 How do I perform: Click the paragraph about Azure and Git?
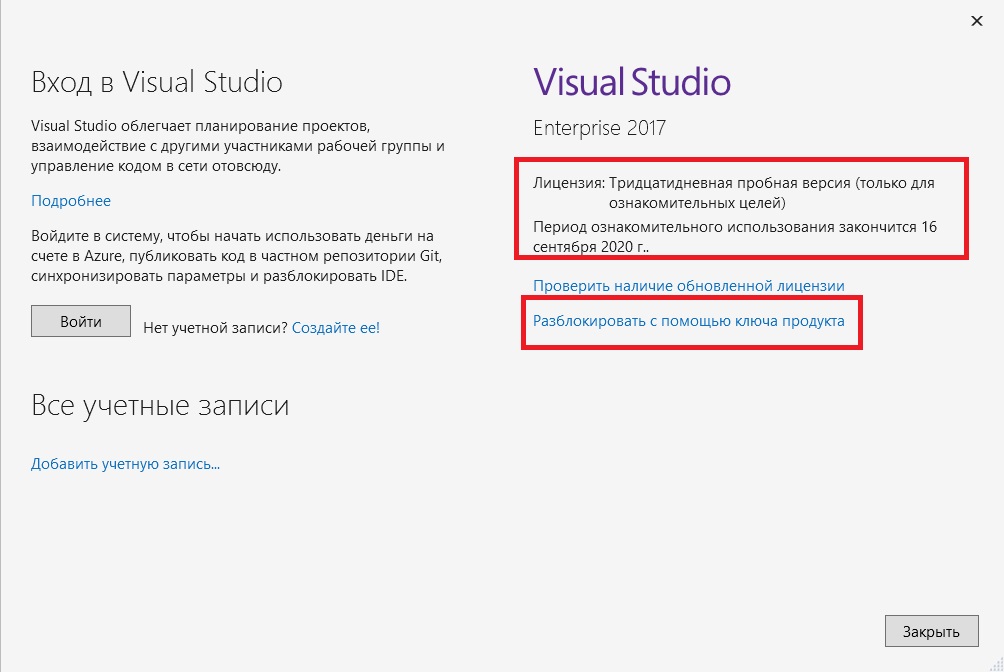tap(237, 256)
